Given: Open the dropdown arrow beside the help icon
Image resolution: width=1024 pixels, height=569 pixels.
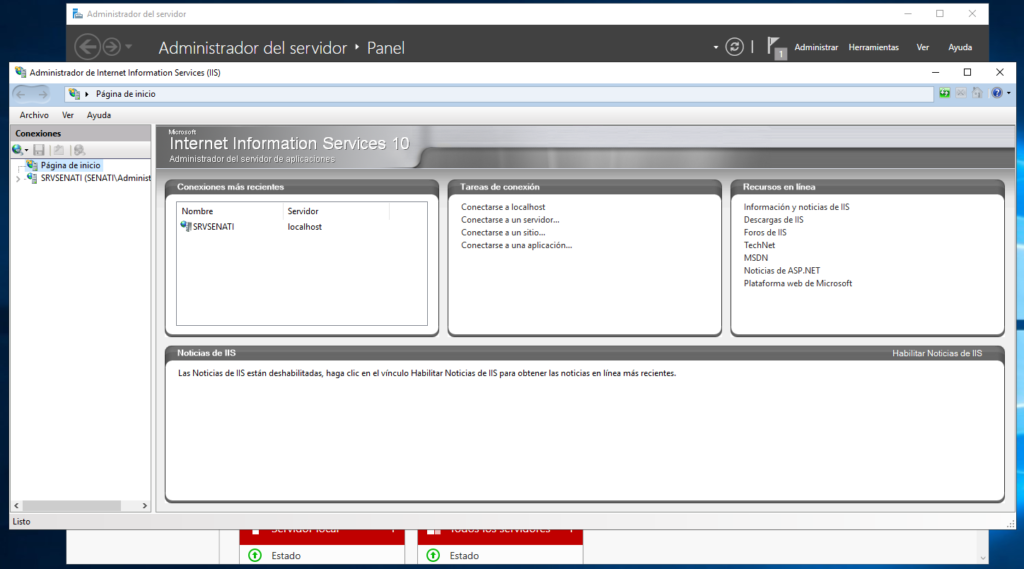Looking at the screenshot, I should click(x=1008, y=93).
